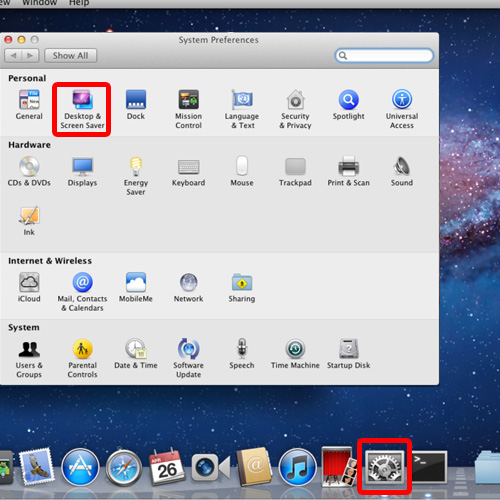This screenshot has height=500, width=500.
Task: Open the Mission Control pane
Action: tap(189, 109)
